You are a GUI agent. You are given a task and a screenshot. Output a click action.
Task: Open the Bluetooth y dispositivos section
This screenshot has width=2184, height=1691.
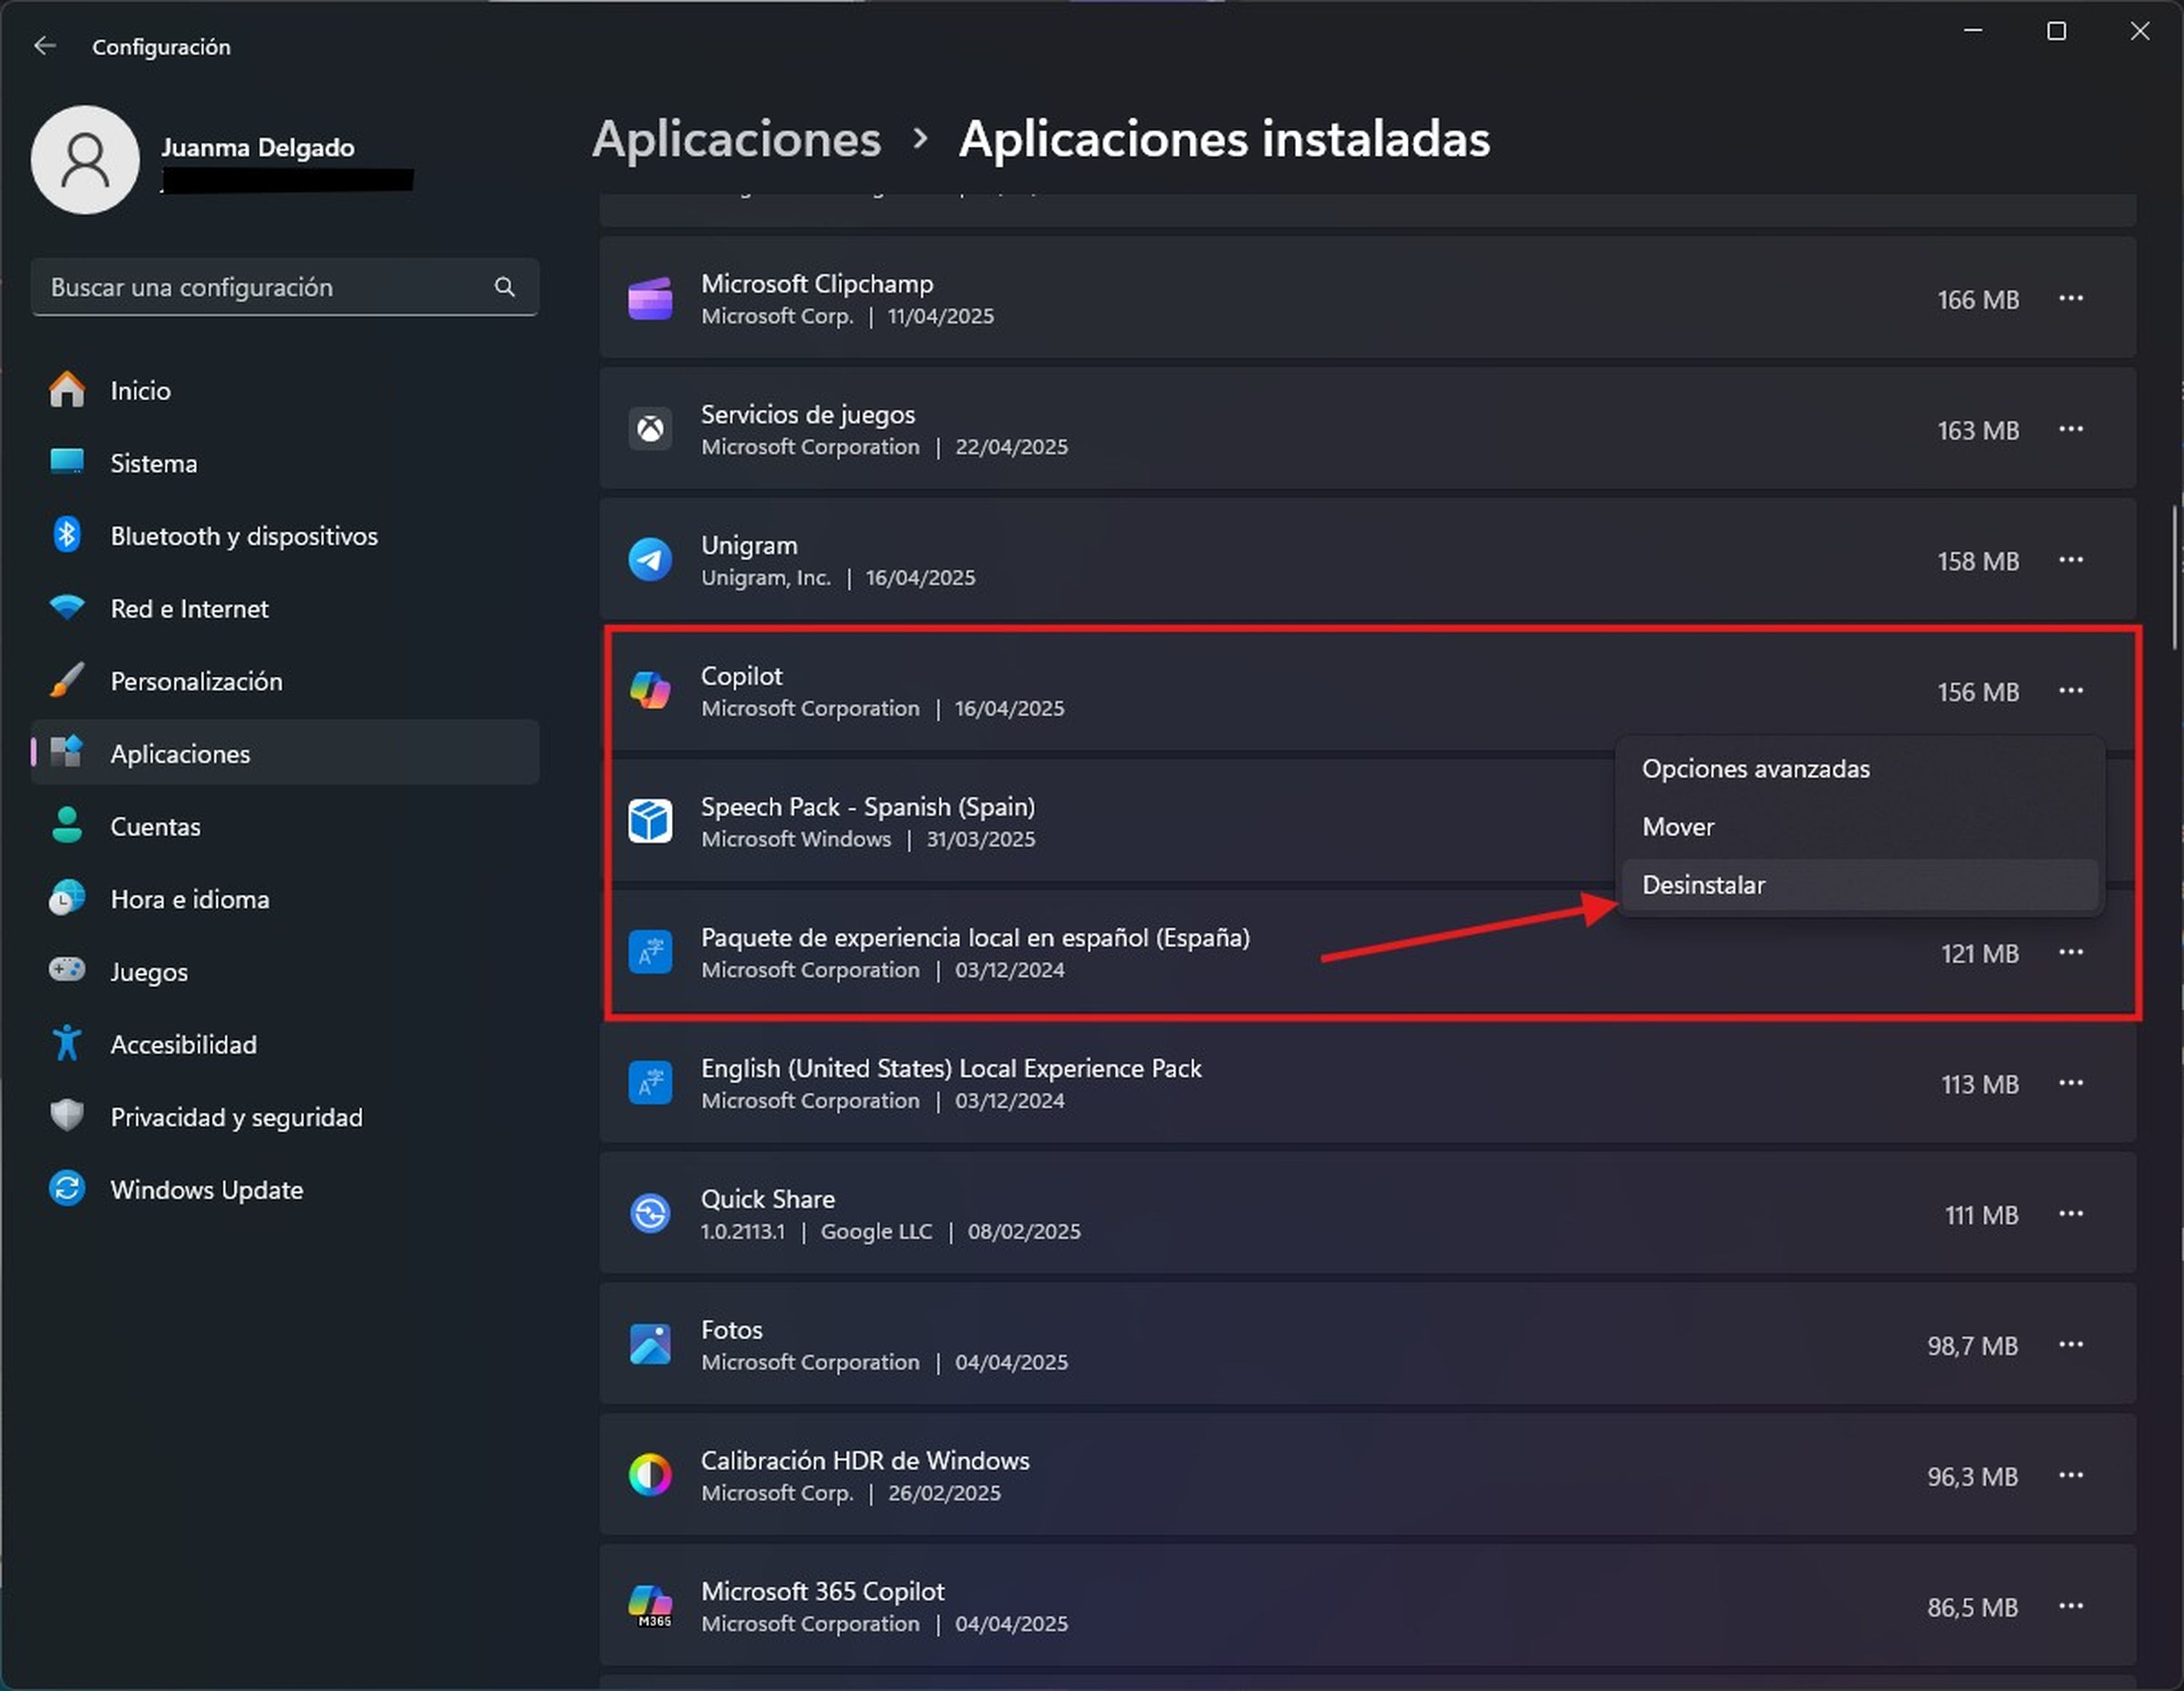[x=243, y=536]
